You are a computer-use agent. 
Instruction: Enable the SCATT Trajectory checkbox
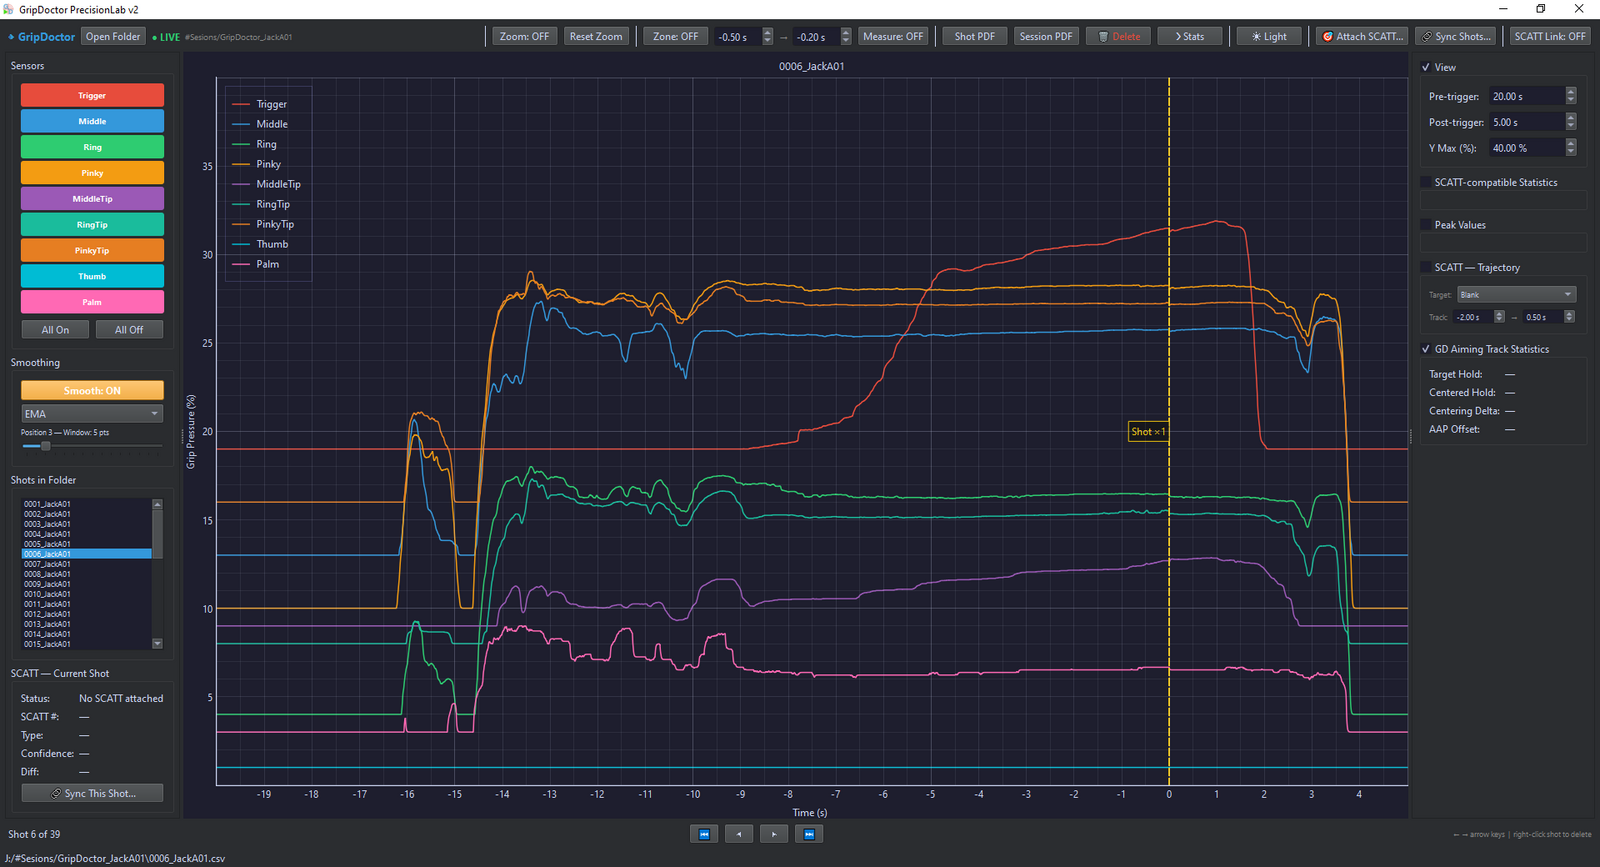pos(1426,267)
